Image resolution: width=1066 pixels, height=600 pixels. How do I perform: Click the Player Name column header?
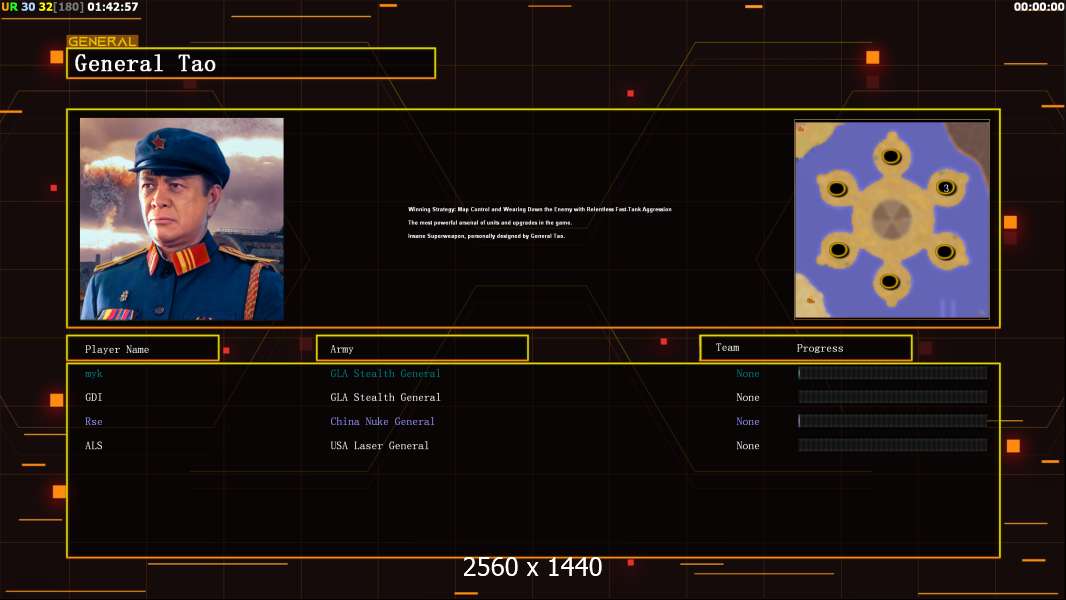tap(143, 348)
